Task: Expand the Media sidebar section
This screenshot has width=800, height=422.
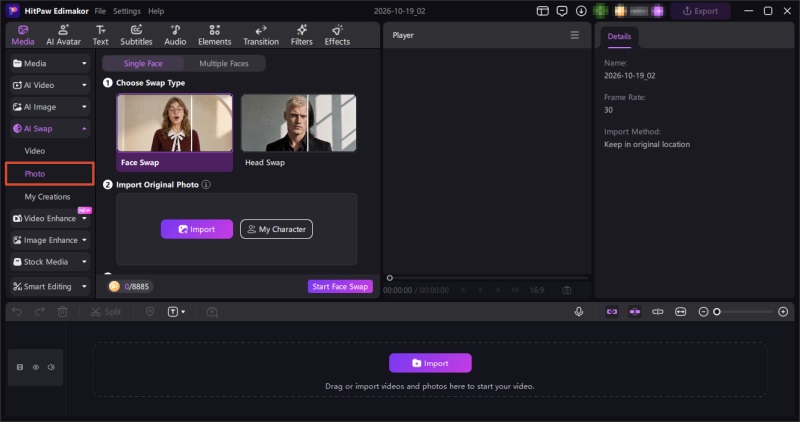Action: (50, 63)
